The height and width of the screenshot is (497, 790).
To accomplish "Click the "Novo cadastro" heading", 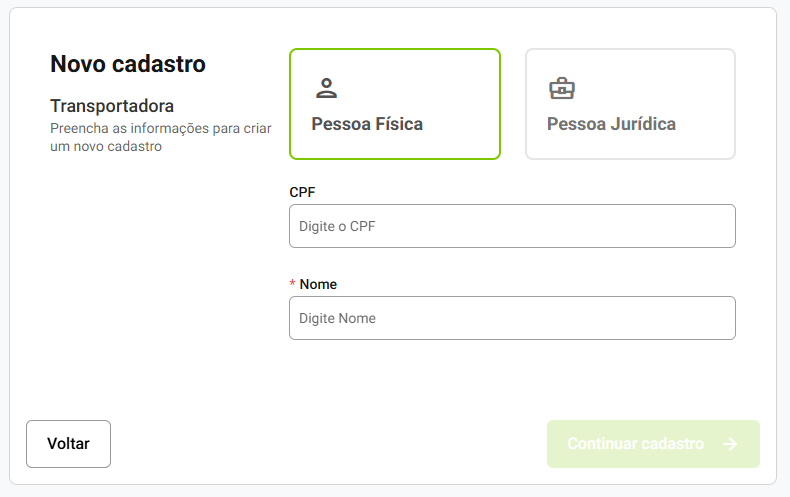I will 128,64.
